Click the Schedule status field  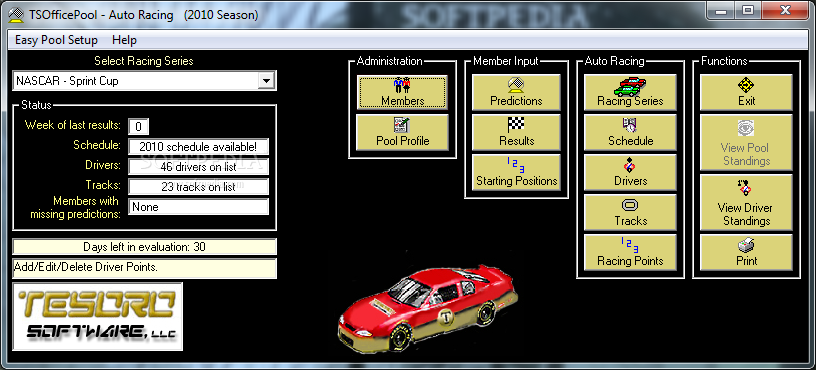pyautogui.click(x=198, y=146)
